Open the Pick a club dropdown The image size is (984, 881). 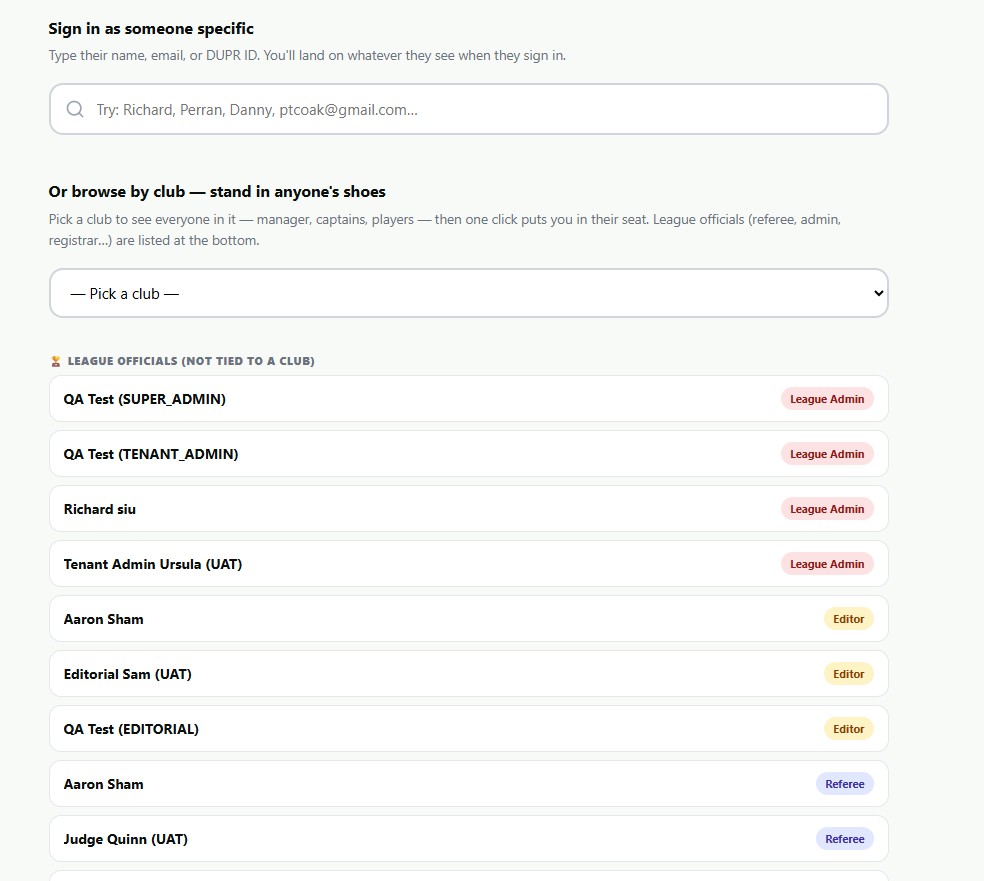469,293
